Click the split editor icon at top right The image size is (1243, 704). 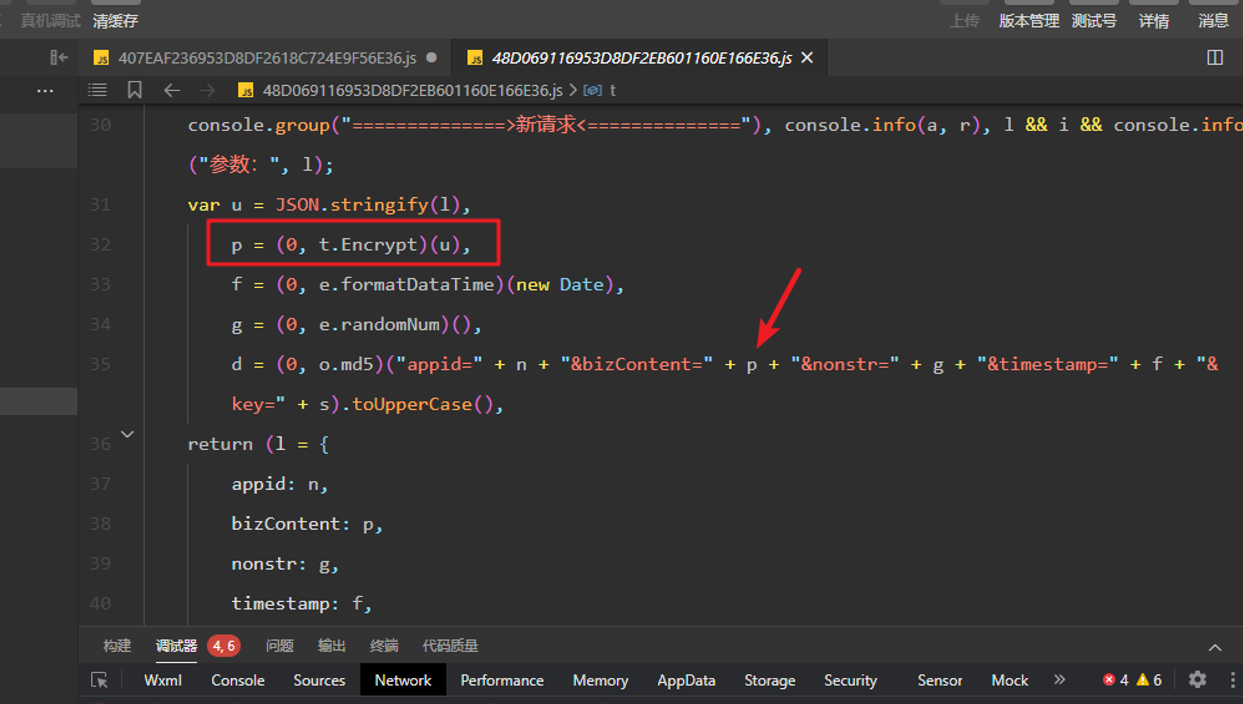coord(1215,58)
